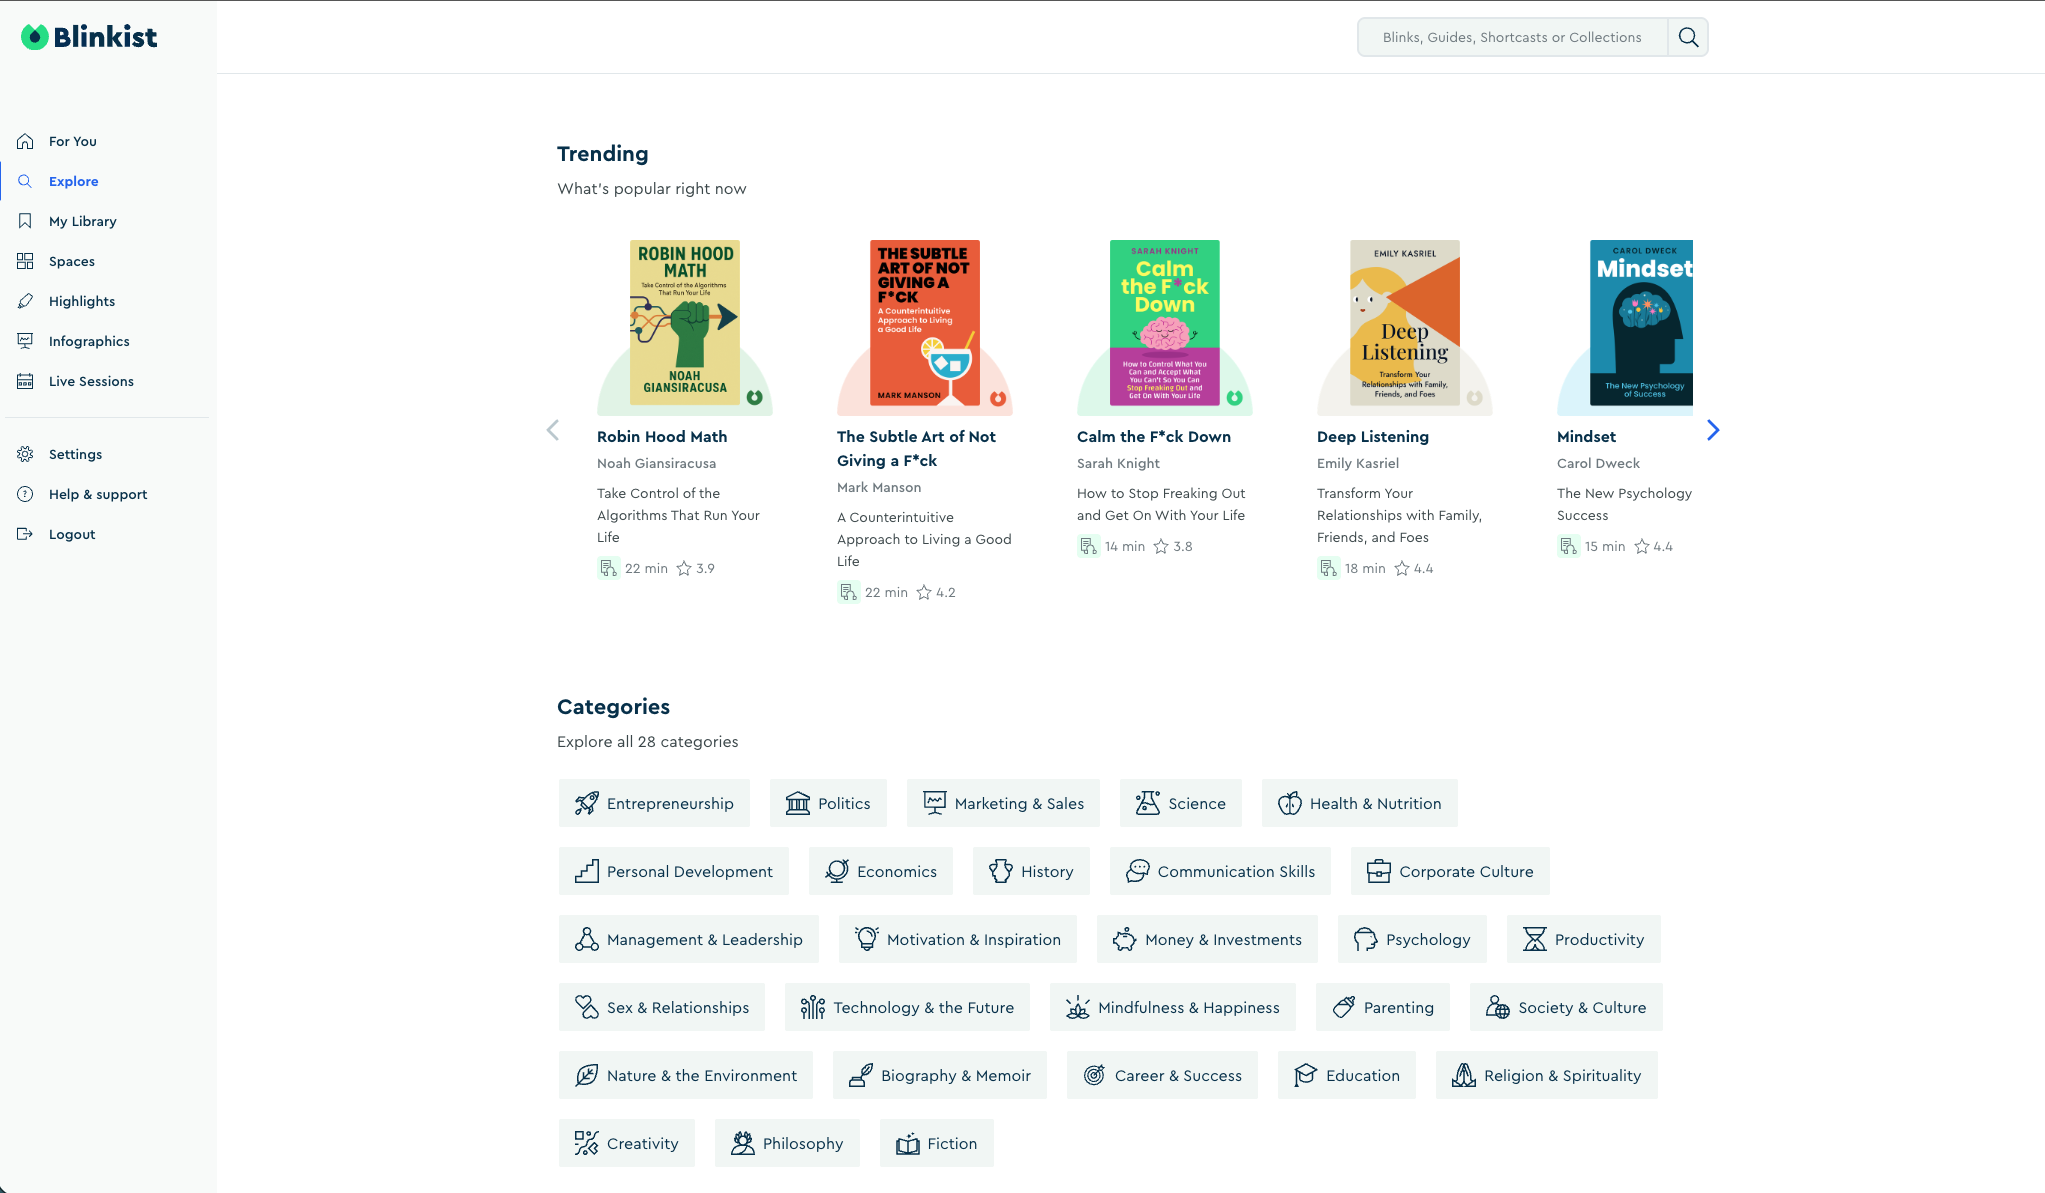
Task: Click the left carousel arrow
Action: [x=552, y=430]
